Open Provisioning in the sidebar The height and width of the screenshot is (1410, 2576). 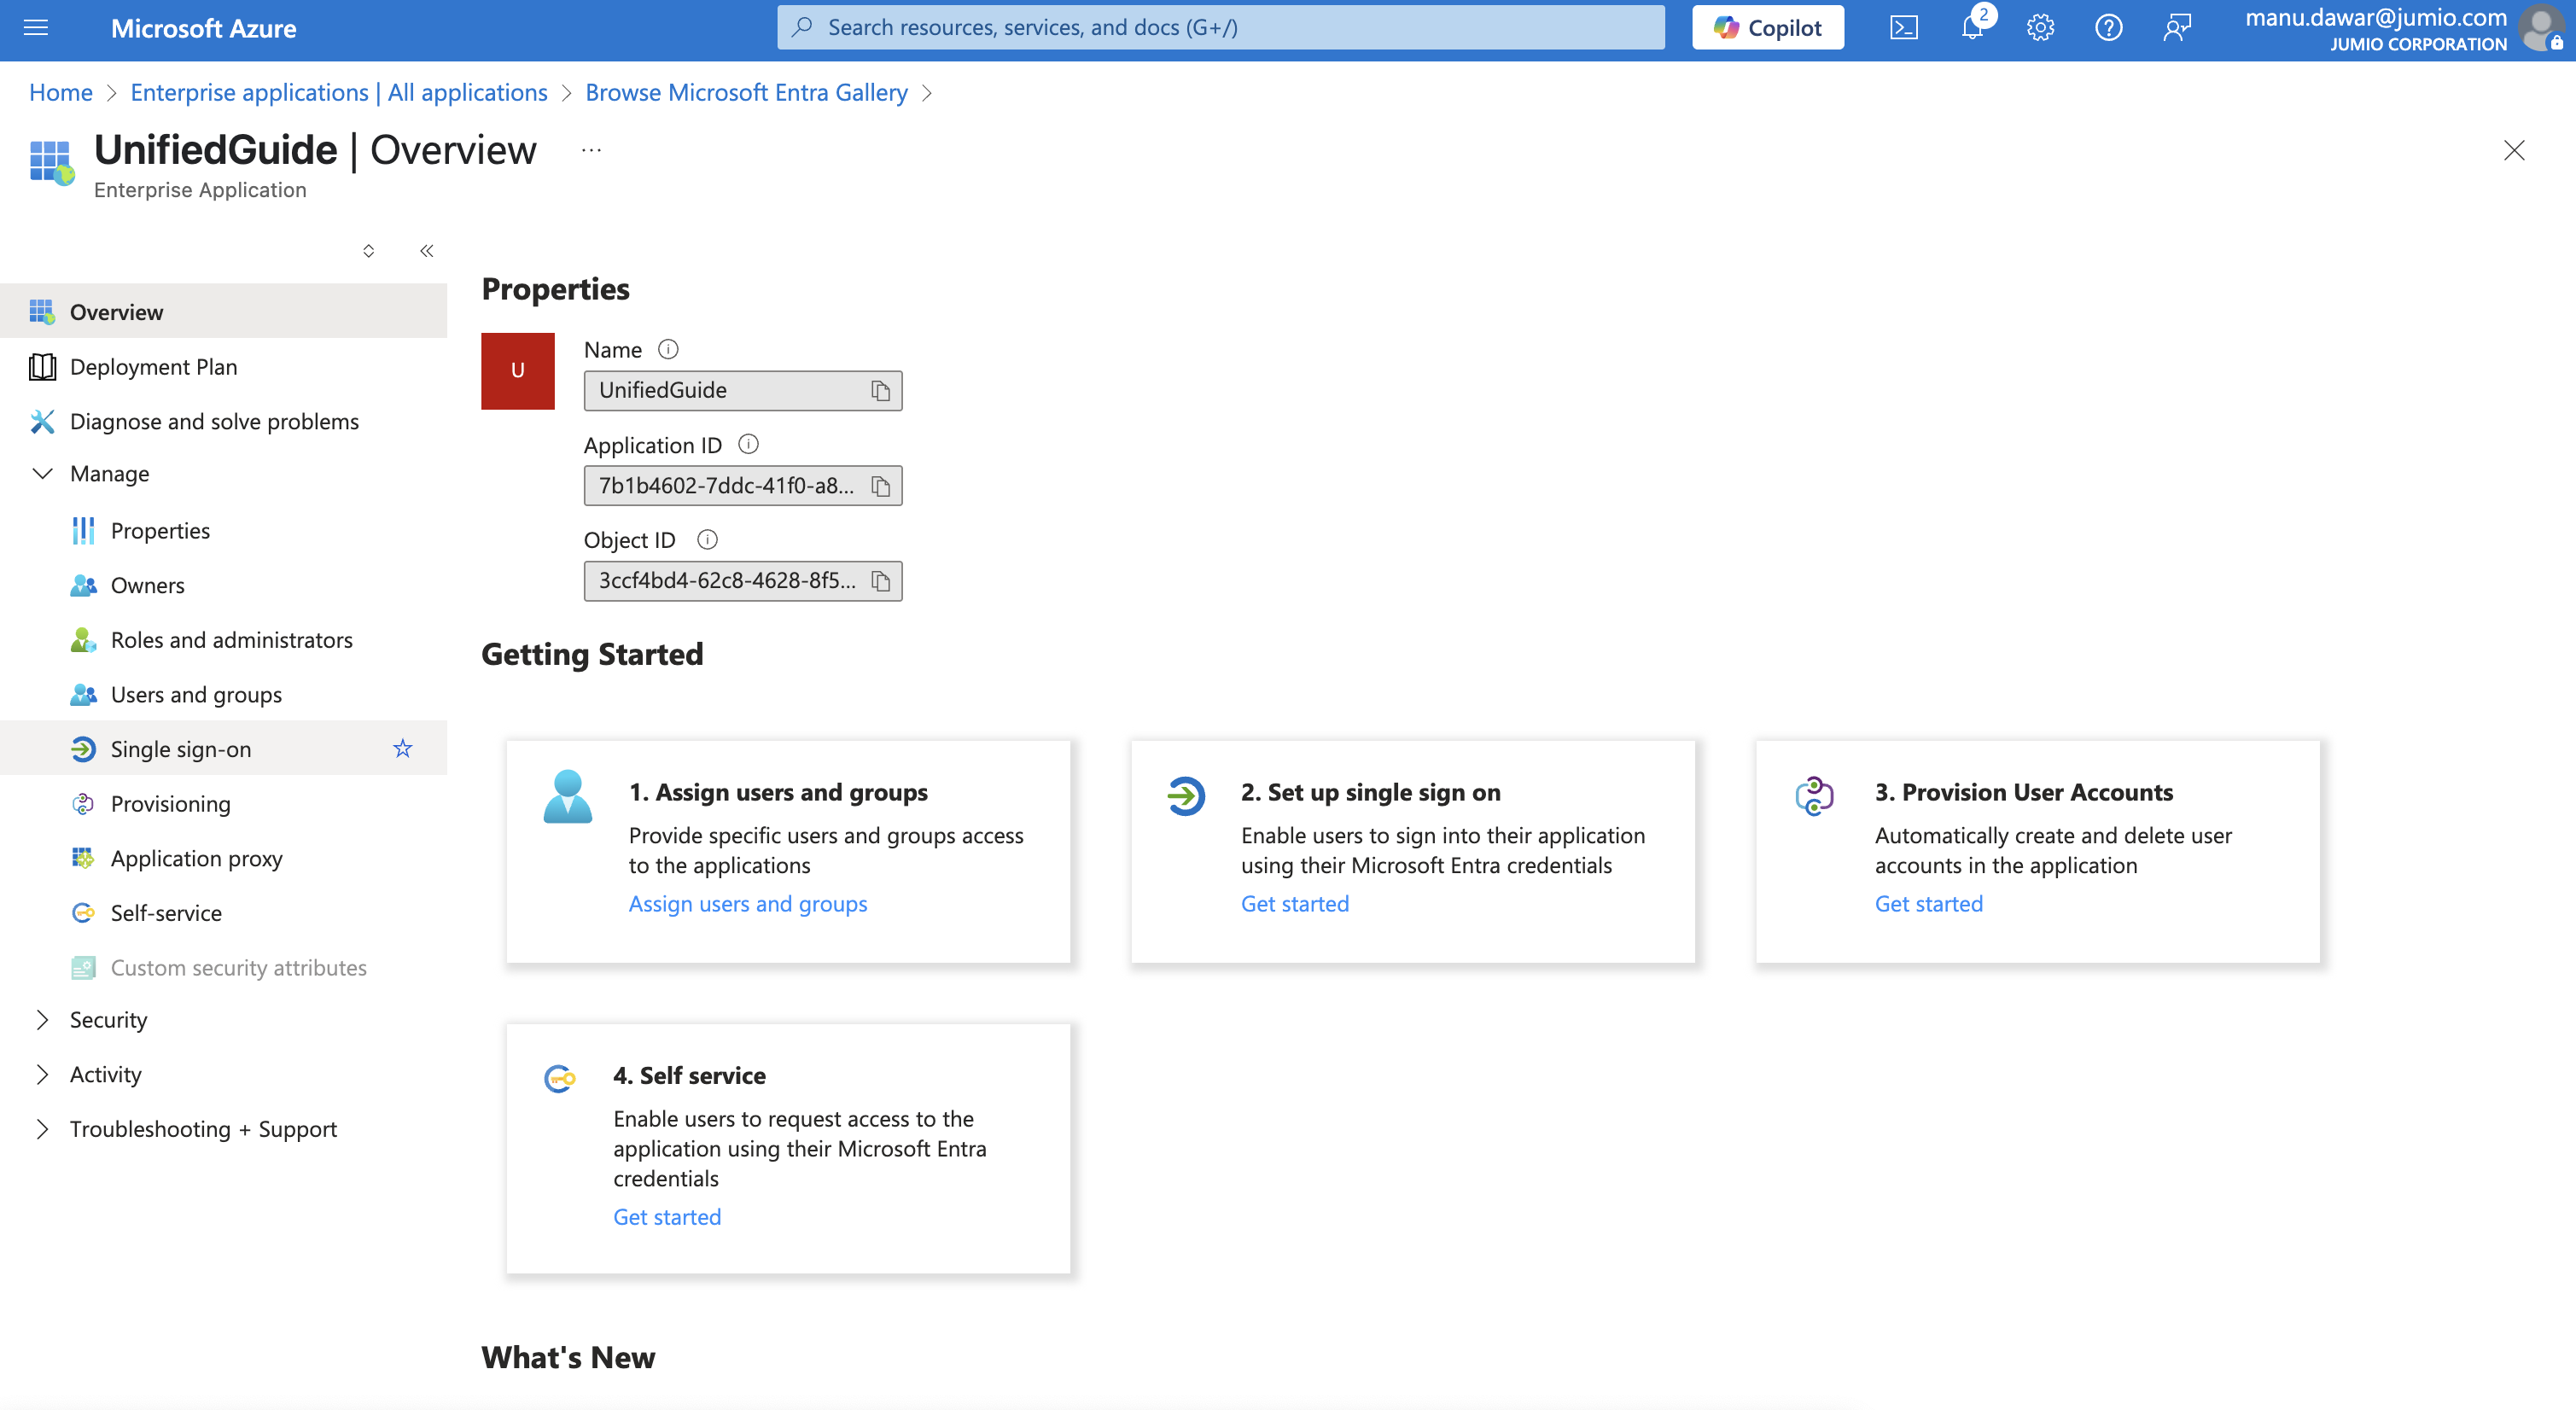170,804
